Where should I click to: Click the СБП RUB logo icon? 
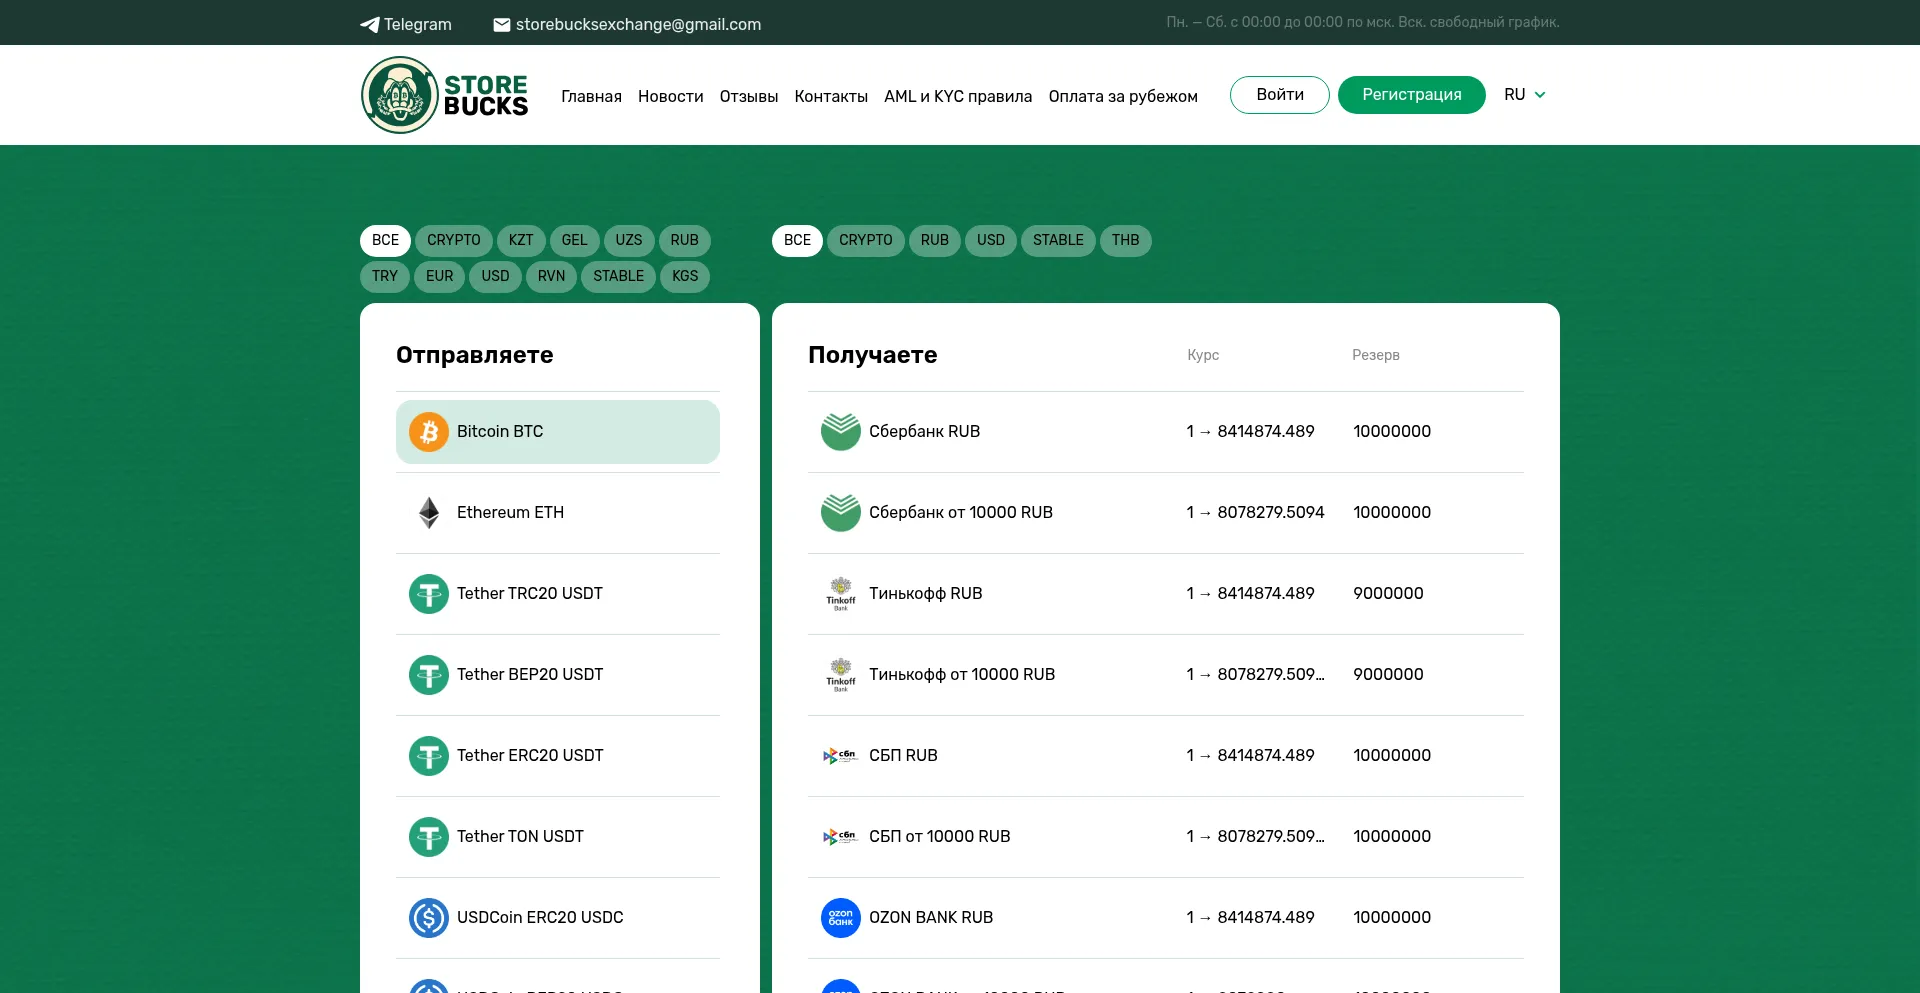point(841,756)
